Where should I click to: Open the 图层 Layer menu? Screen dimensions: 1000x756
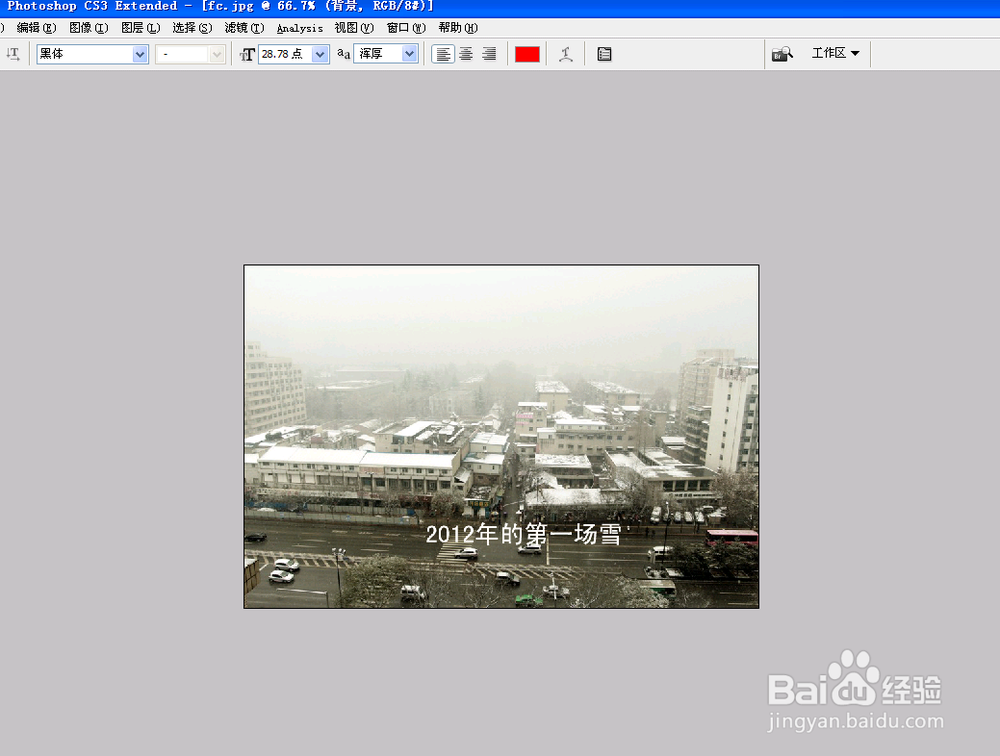point(139,27)
